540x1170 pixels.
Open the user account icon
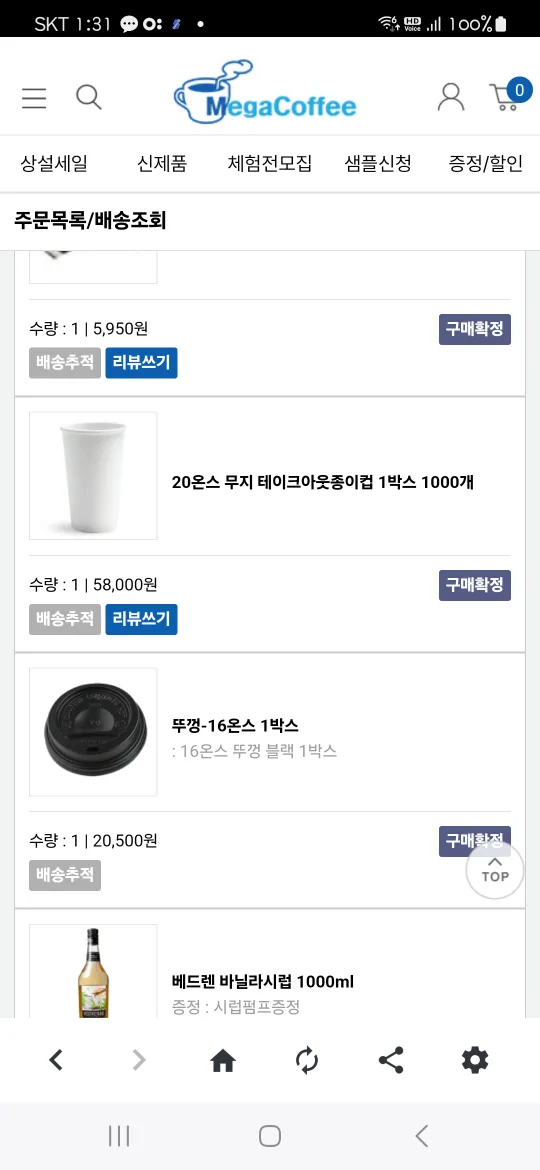(450, 97)
